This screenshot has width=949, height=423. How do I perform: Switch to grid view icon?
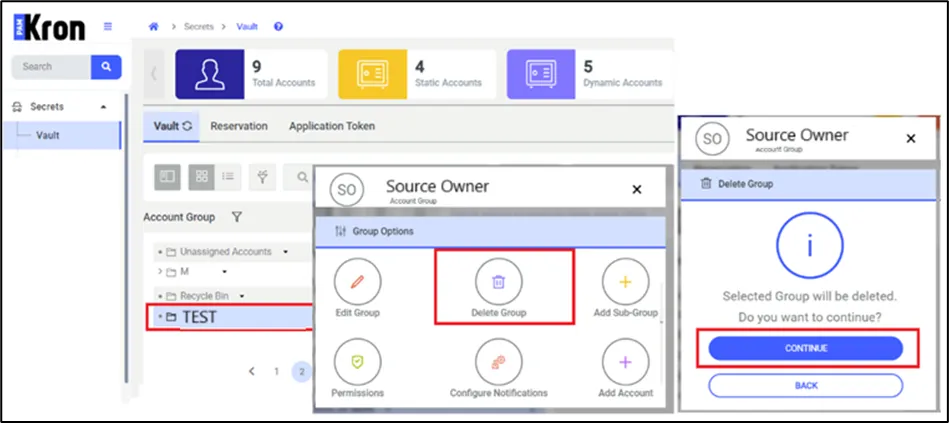pyautogui.click(x=202, y=177)
